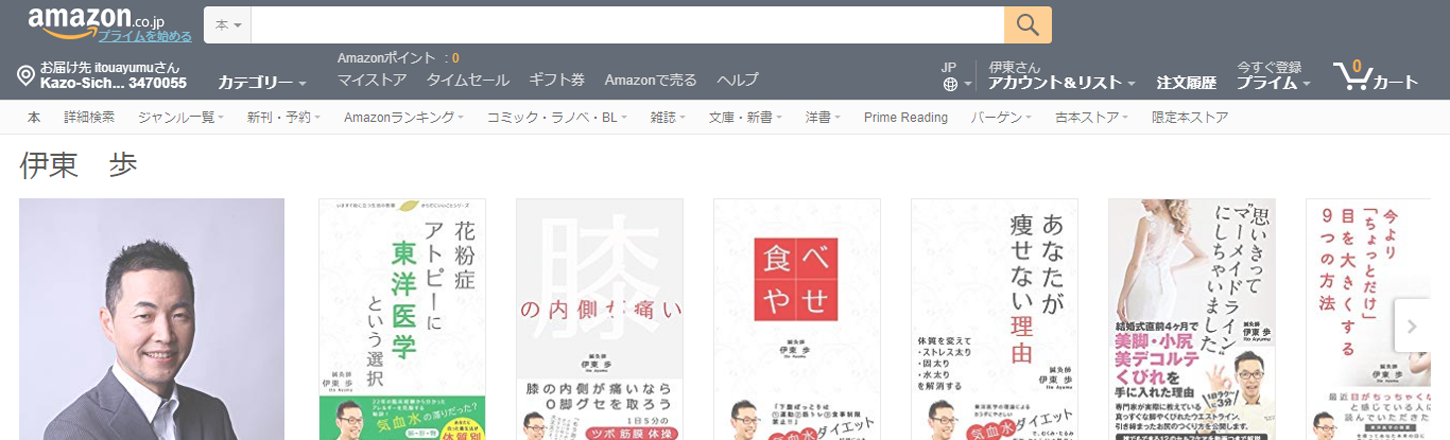Expand the バーゲン submenu
The height and width of the screenshot is (440, 1450).
click(x=1001, y=117)
